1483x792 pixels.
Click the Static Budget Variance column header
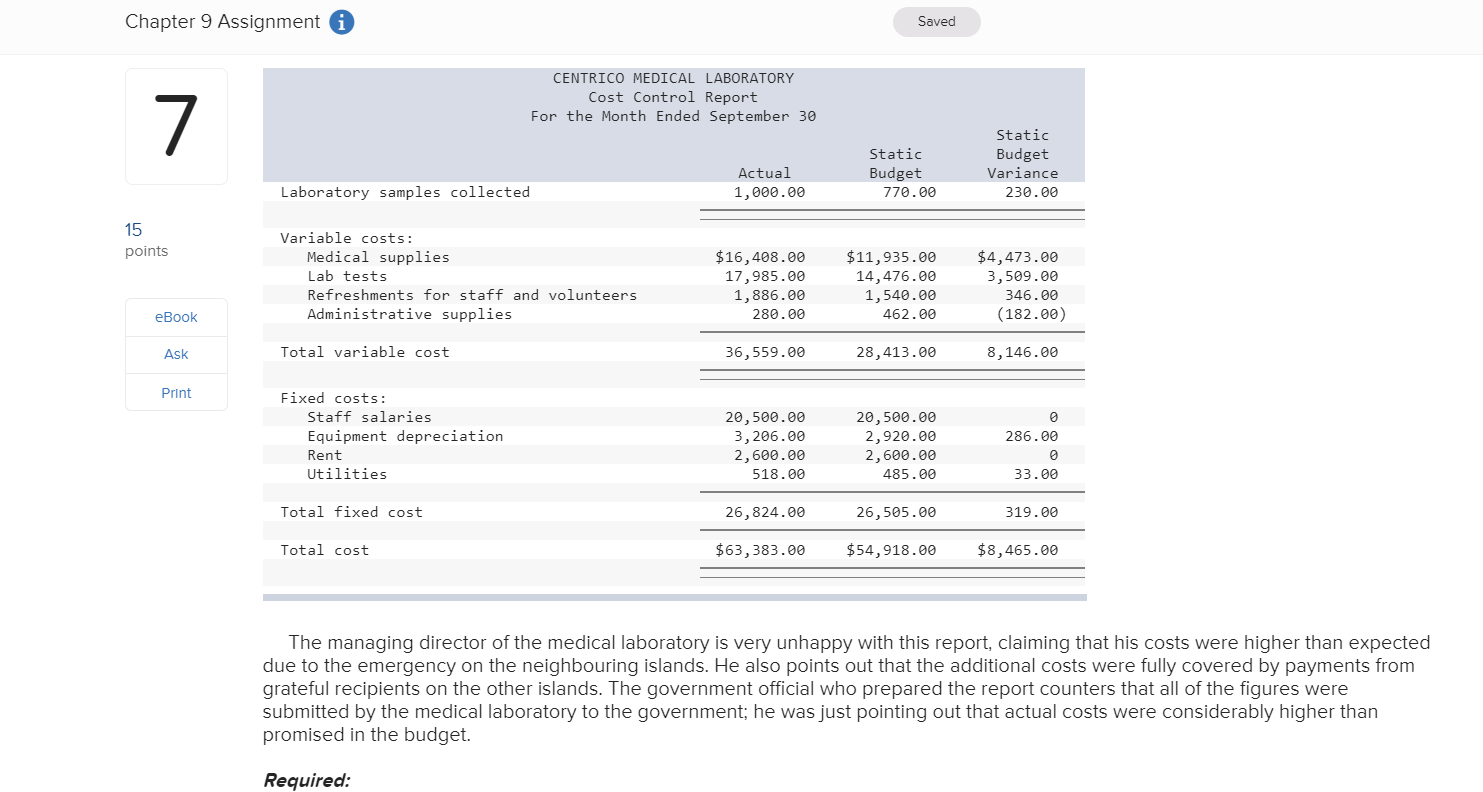pos(1022,154)
